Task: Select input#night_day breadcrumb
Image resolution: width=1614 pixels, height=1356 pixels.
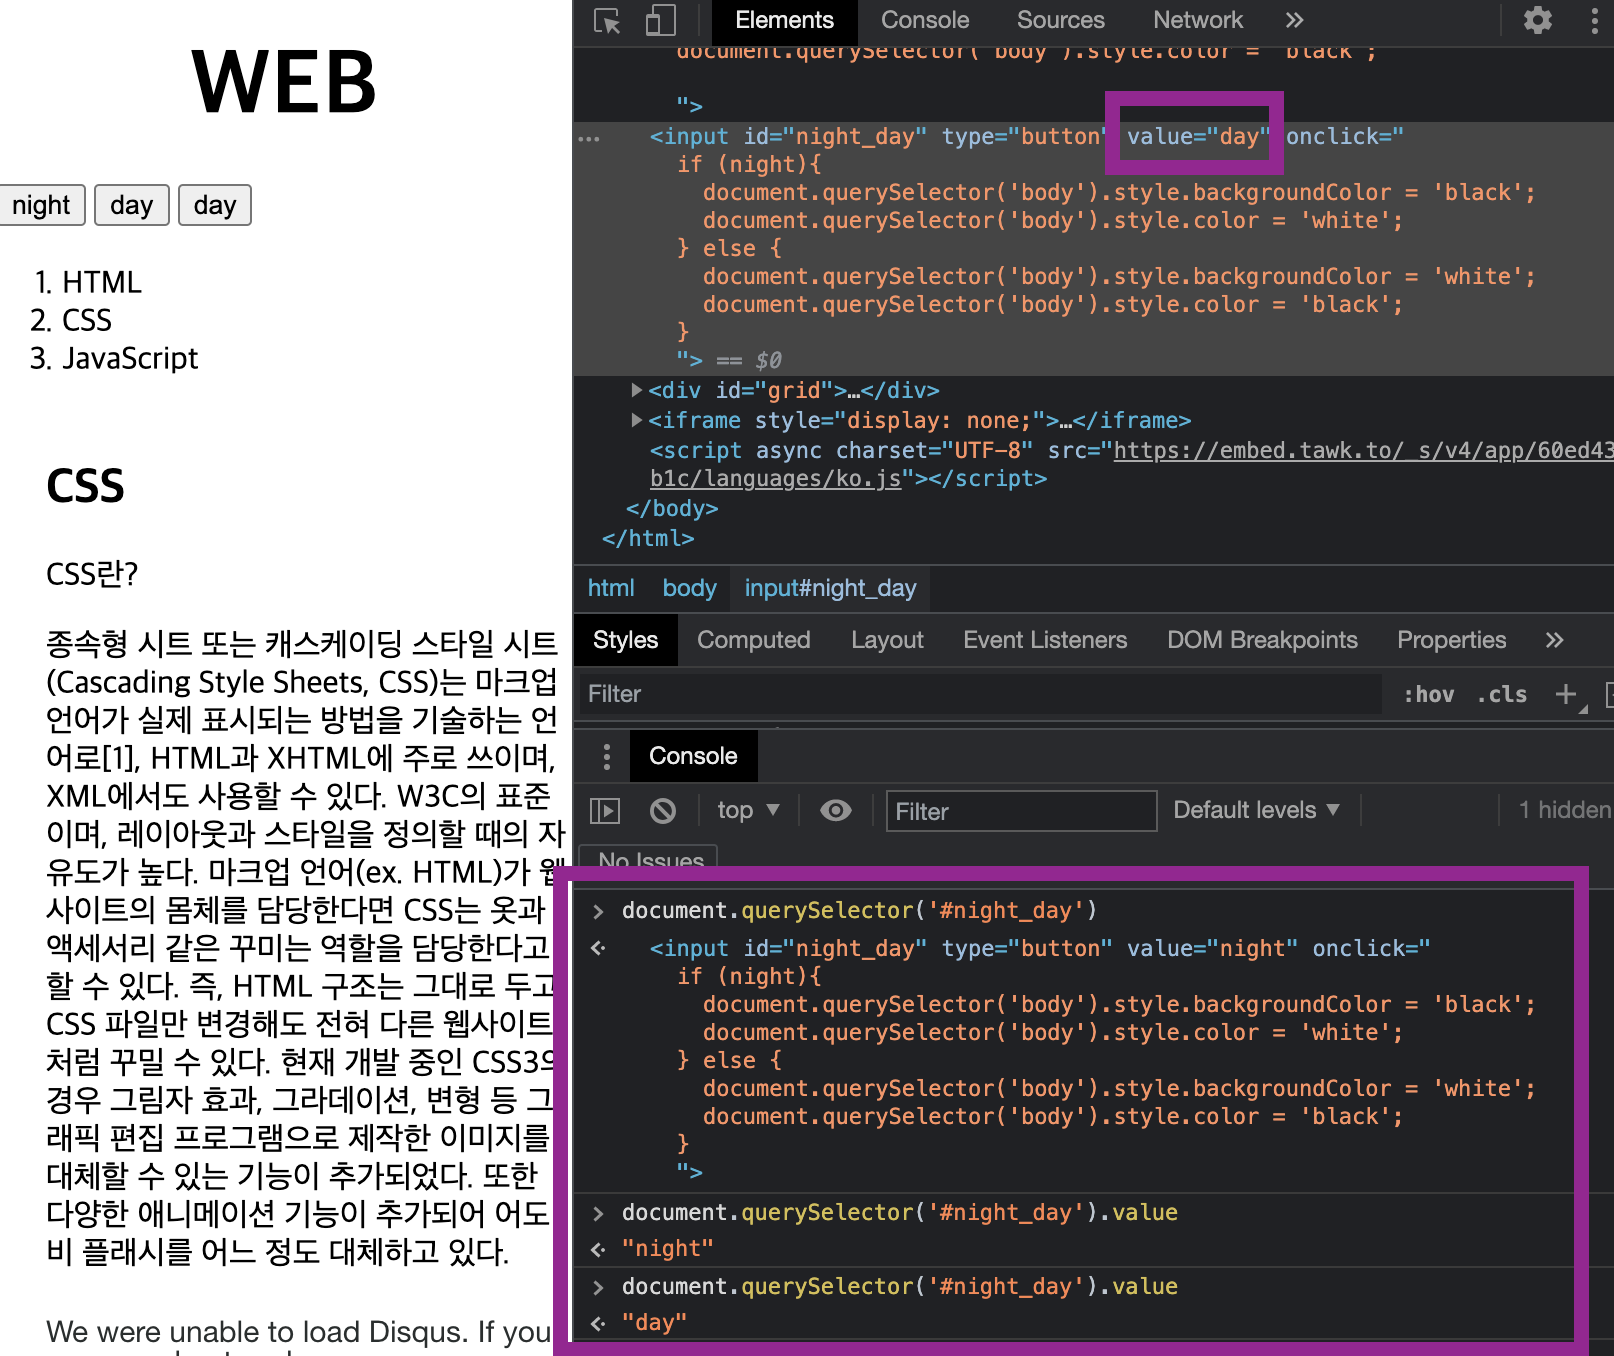Action: tap(830, 588)
